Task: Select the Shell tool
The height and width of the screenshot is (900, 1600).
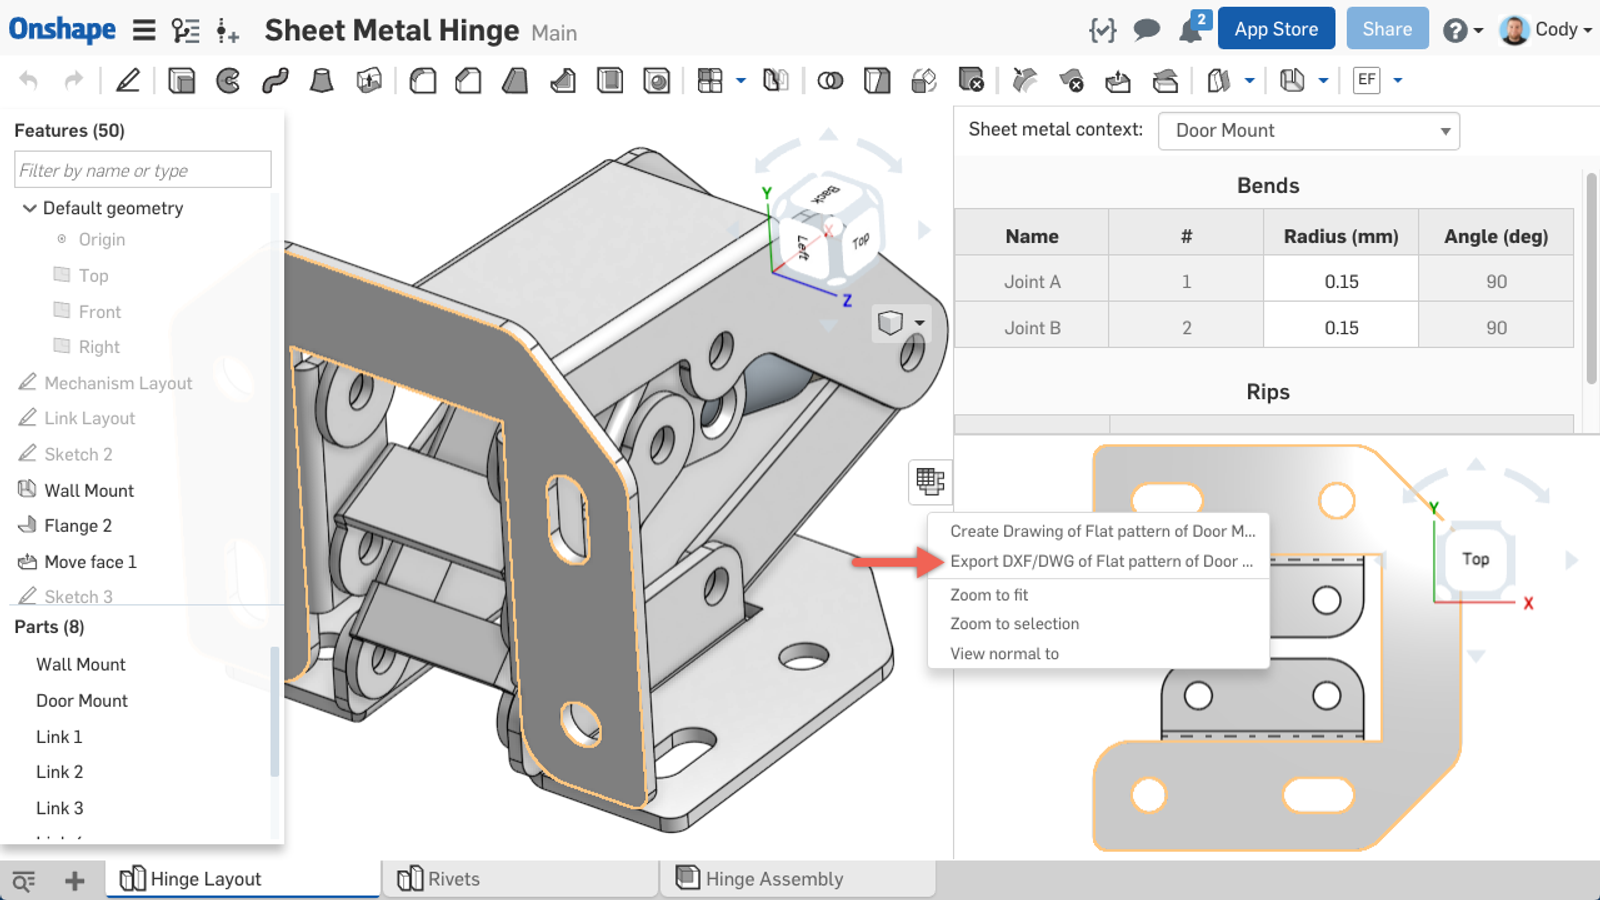Action: click(610, 80)
